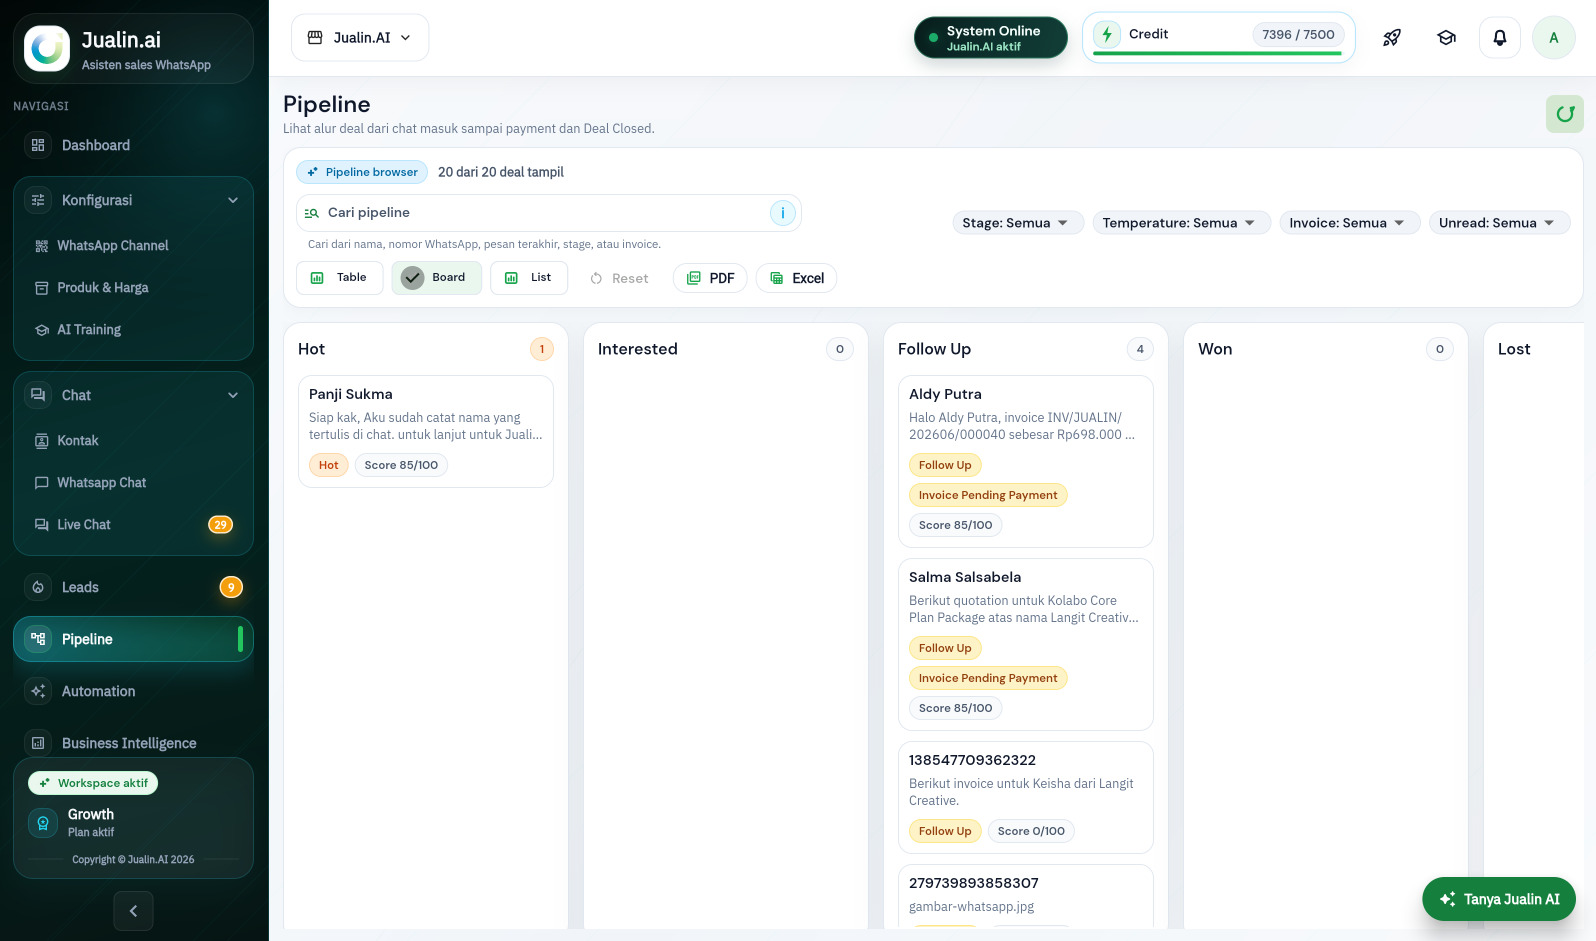Click Invoice Pending Payment on Aldy Putra
1596x941 pixels.
[x=988, y=495]
